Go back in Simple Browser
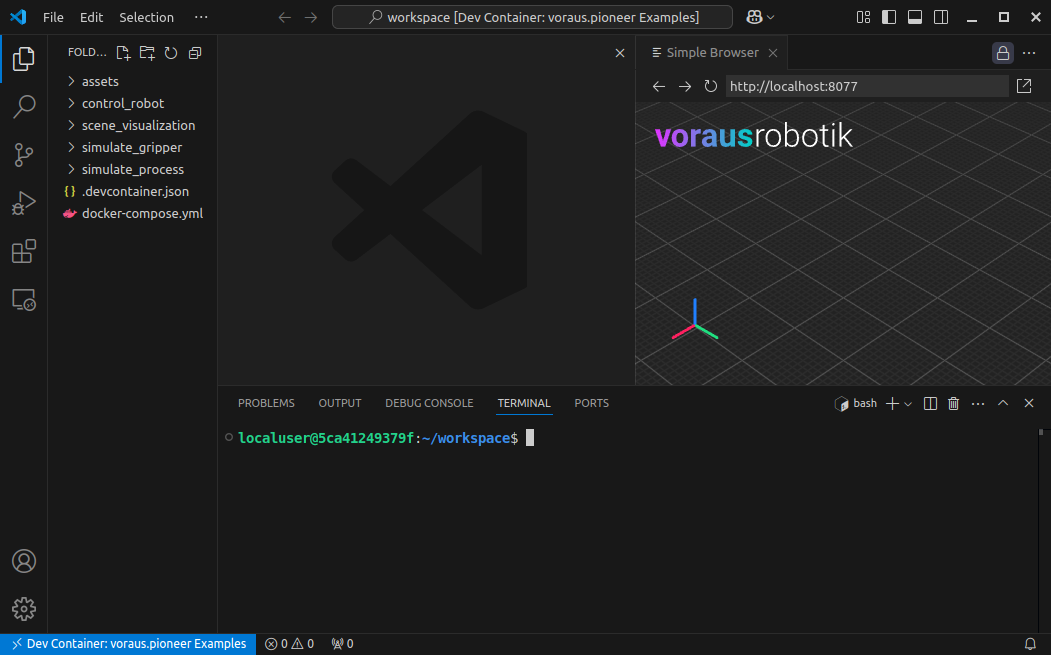 coord(659,86)
